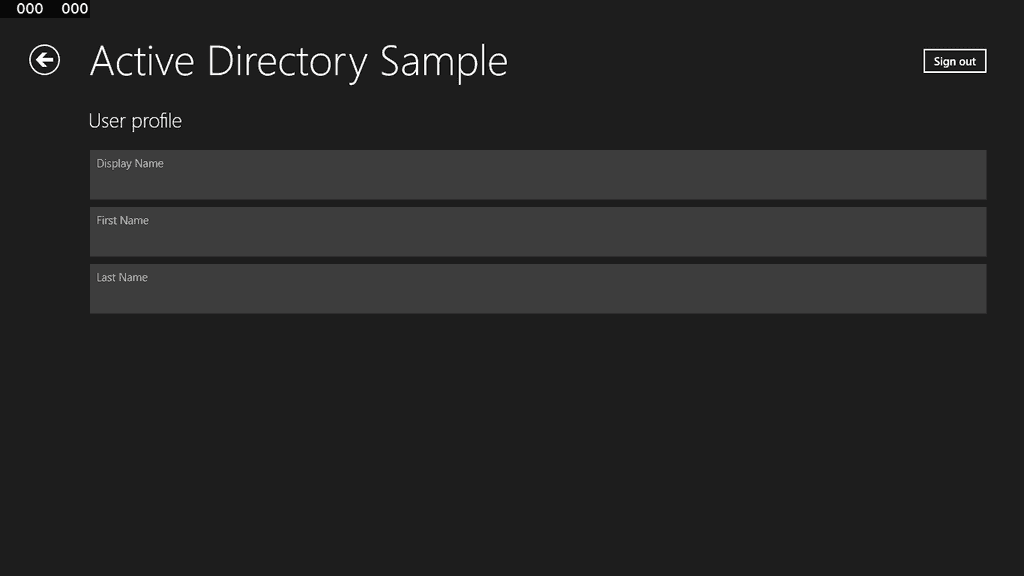
Task: Activate the Last Name text field
Action: 537,288
